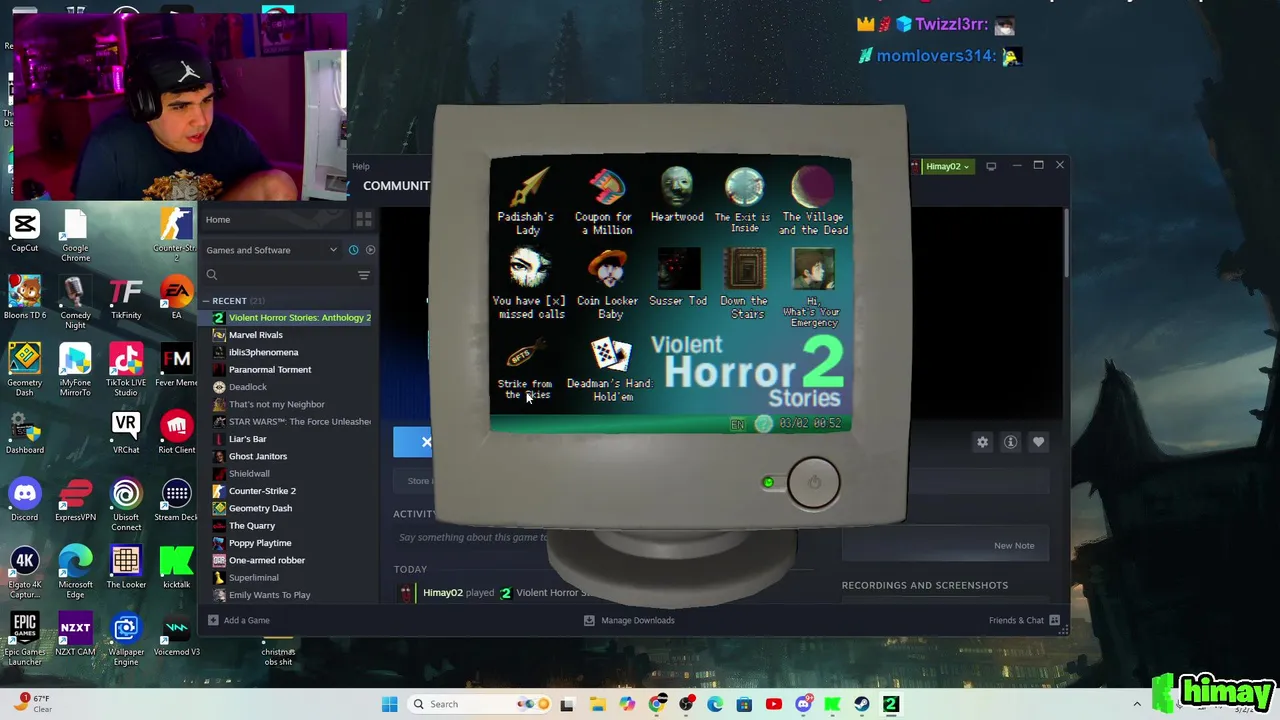Open Strike from the Skies story

(525, 369)
